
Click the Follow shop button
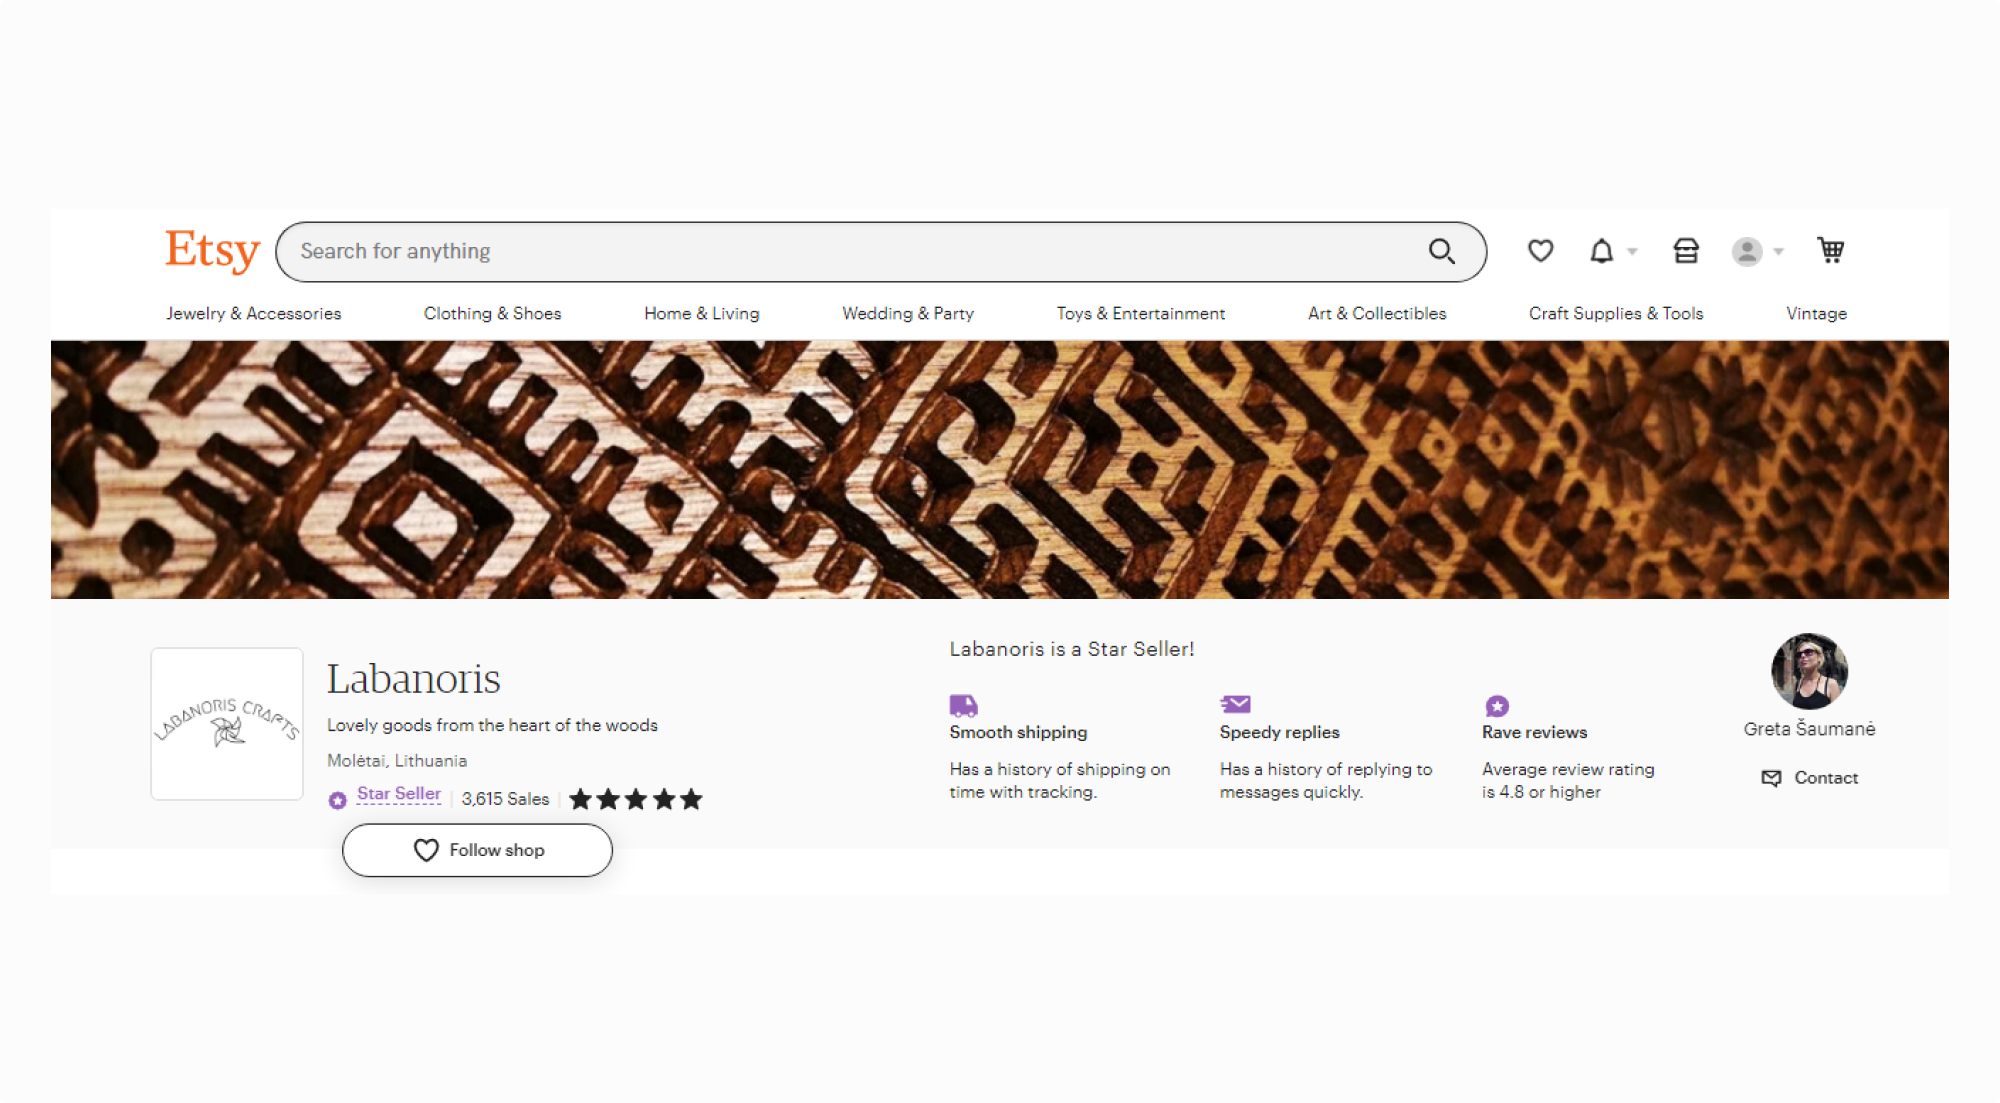click(x=477, y=850)
